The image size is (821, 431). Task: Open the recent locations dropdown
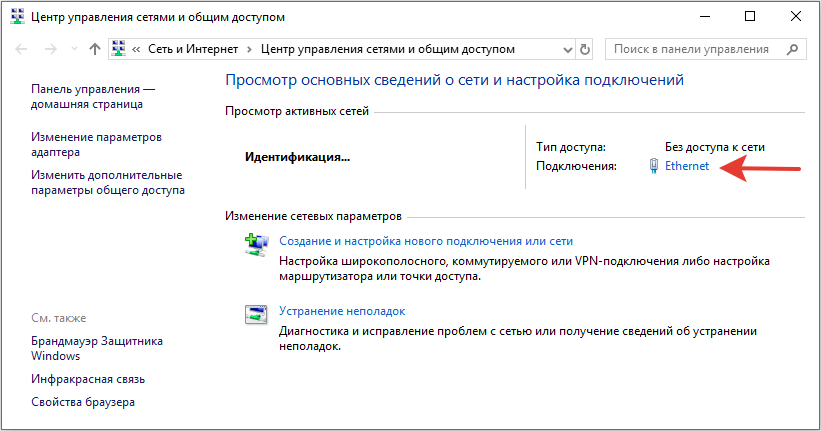[x=73, y=49]
